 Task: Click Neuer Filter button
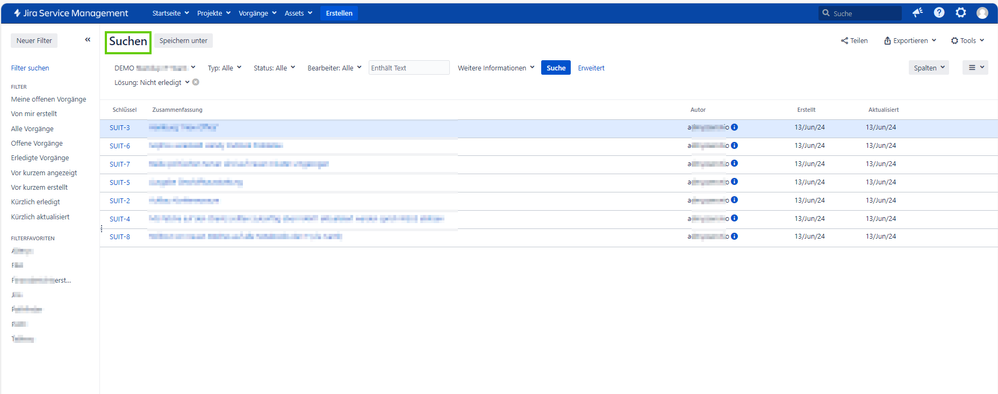[34, 41]
